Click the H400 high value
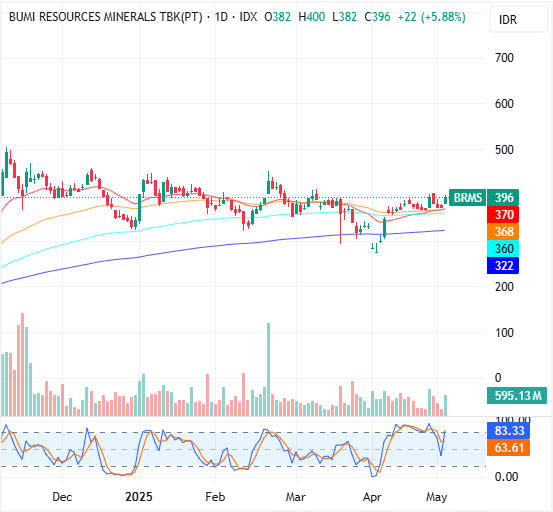 (x=312, y=17)
